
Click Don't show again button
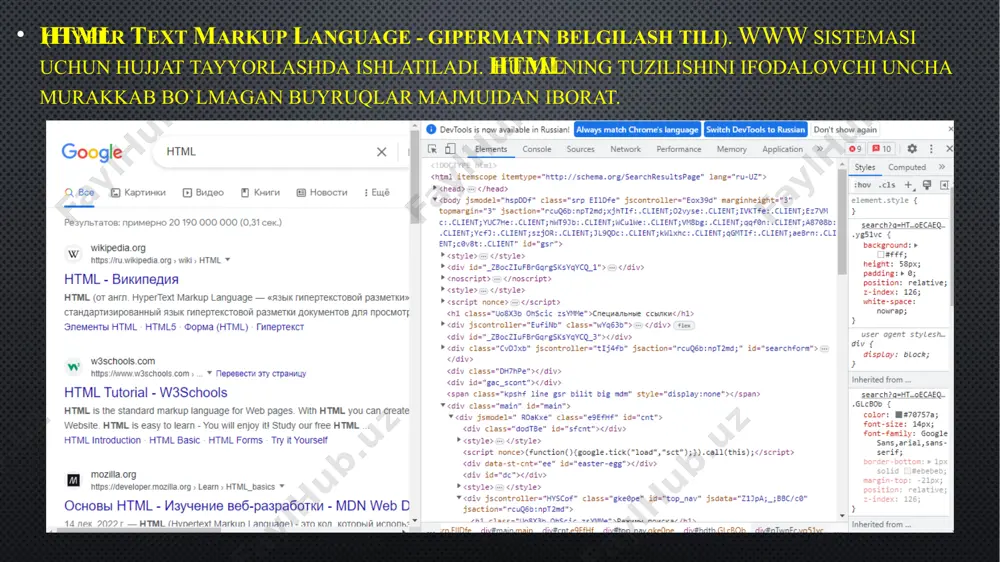(845, 129)
